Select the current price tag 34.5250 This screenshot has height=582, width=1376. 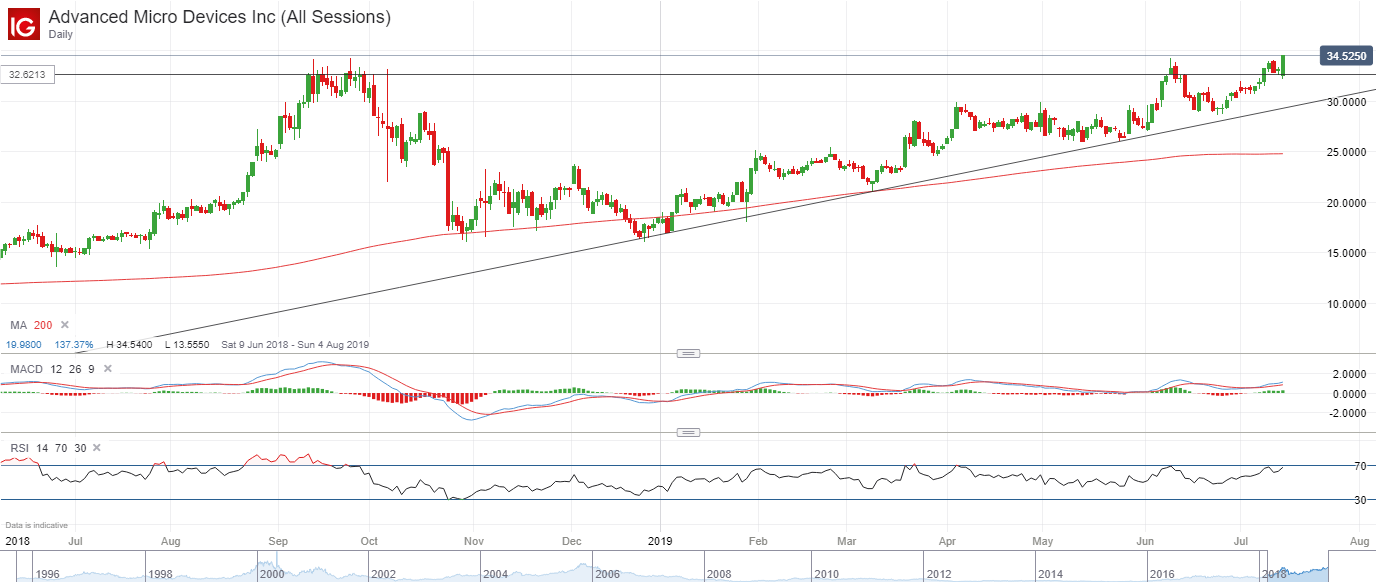point(1344,56)
